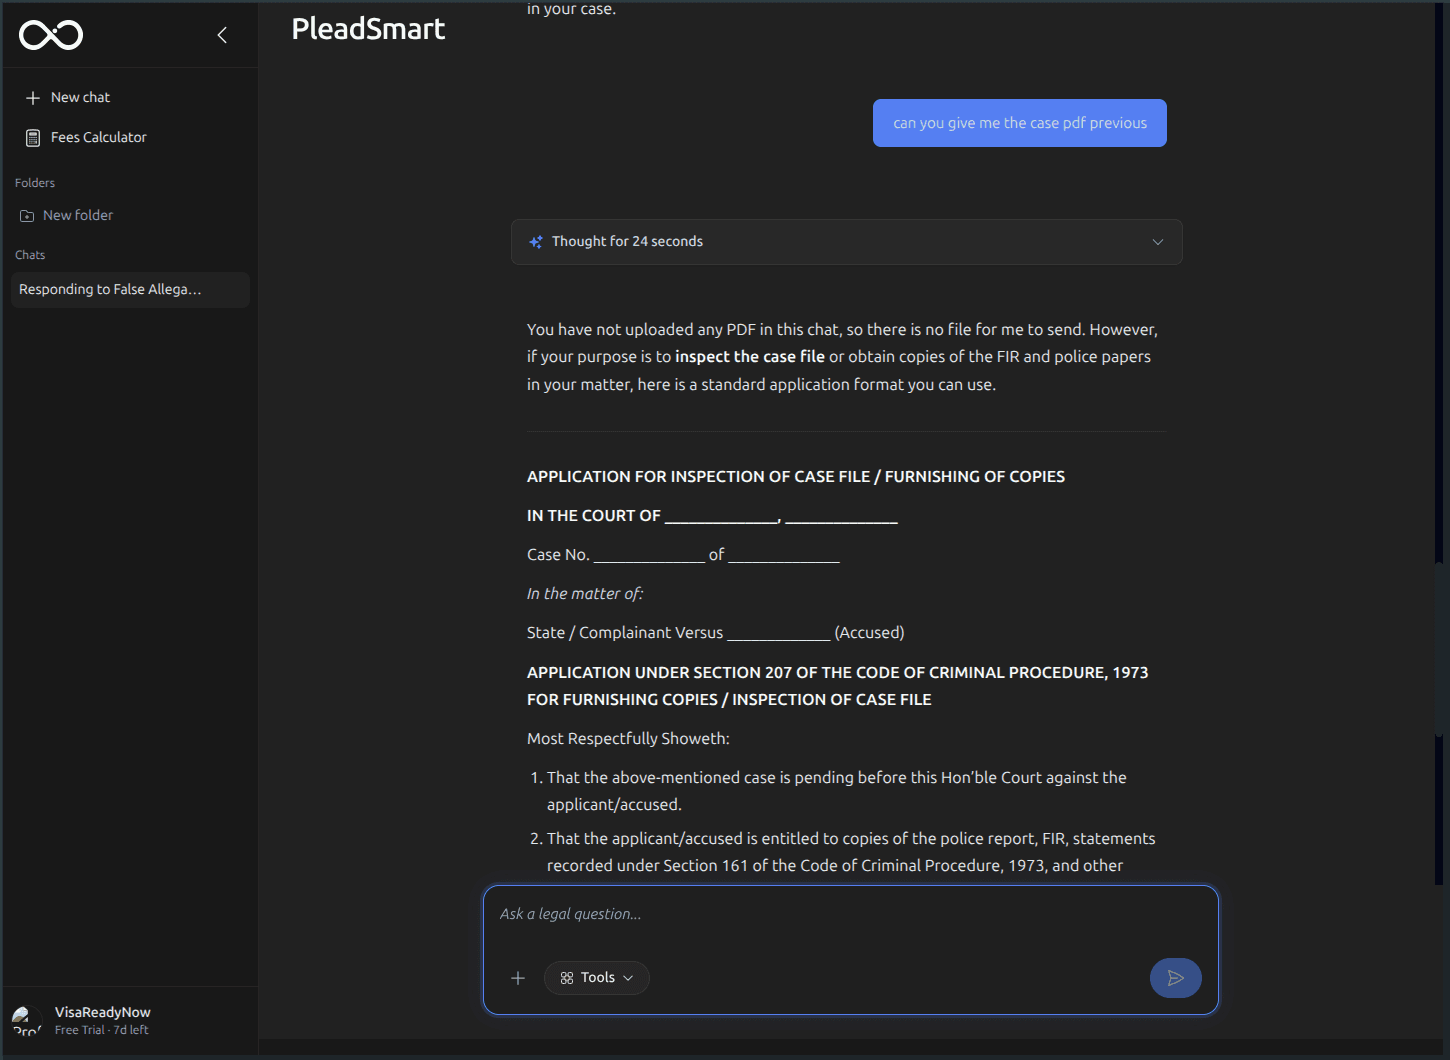
Task: Click the Case No. line
Action: [x=683, y=555]
